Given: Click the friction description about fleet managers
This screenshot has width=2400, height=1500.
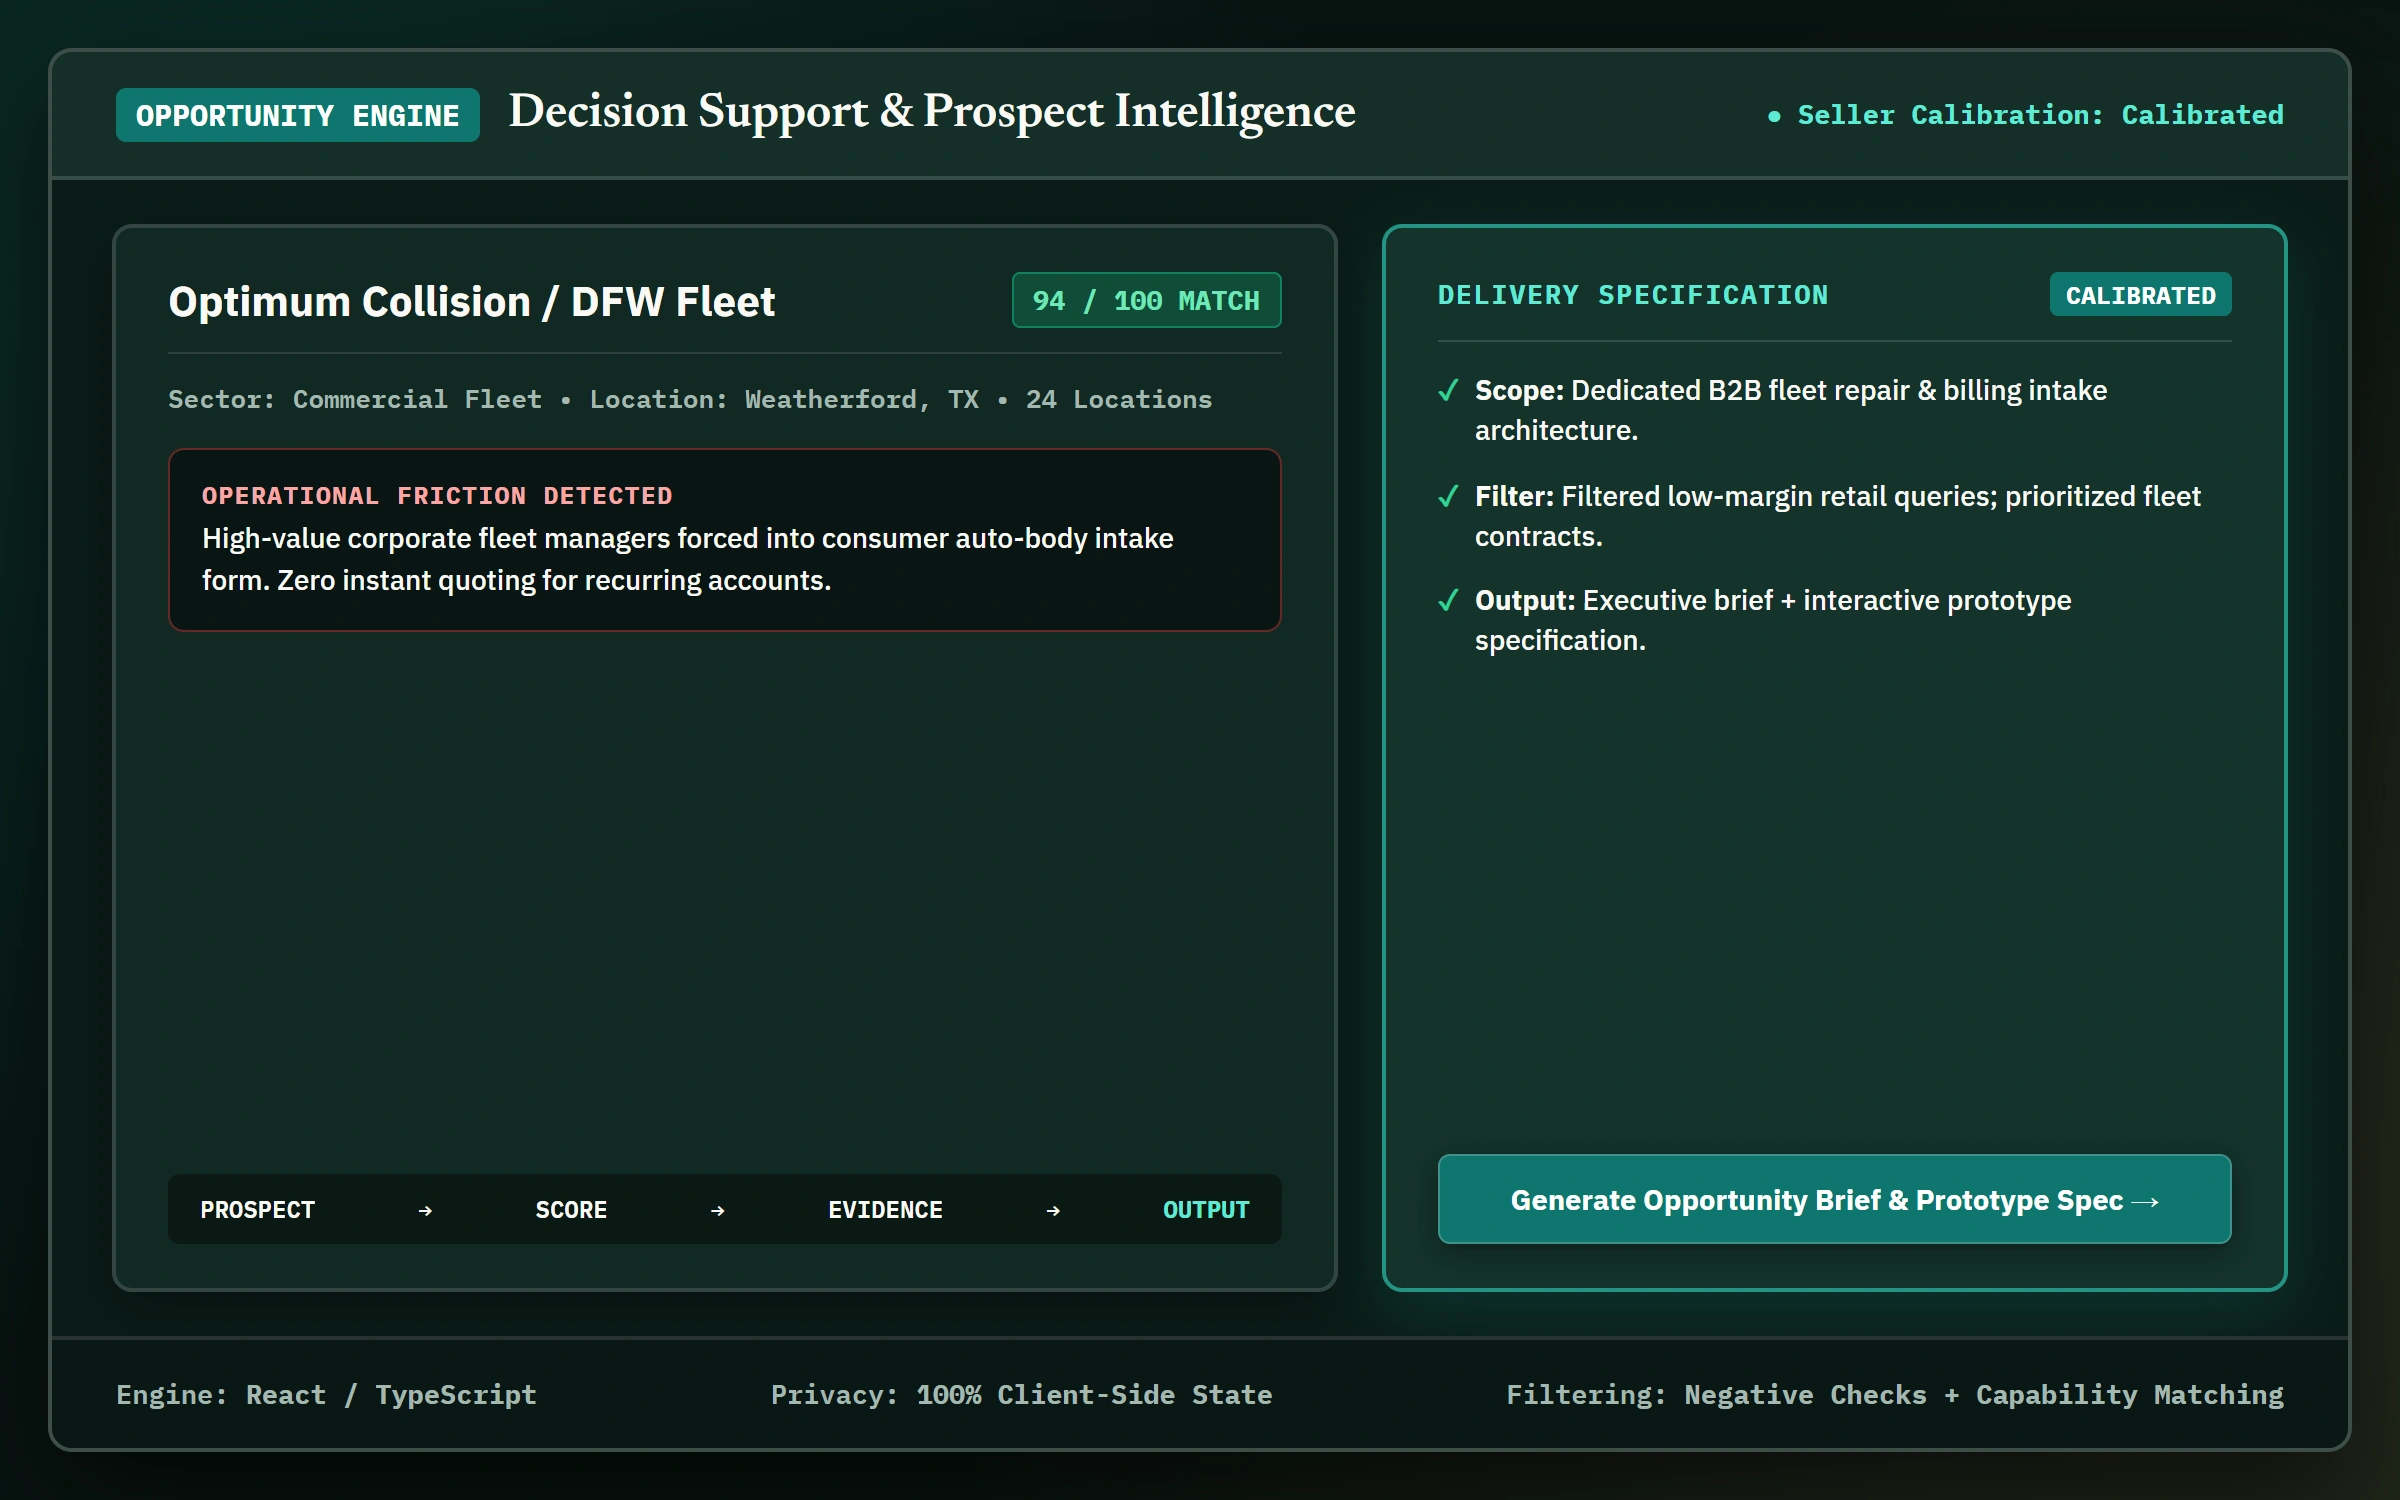Looking at the screenshot, I should (688, 559).
